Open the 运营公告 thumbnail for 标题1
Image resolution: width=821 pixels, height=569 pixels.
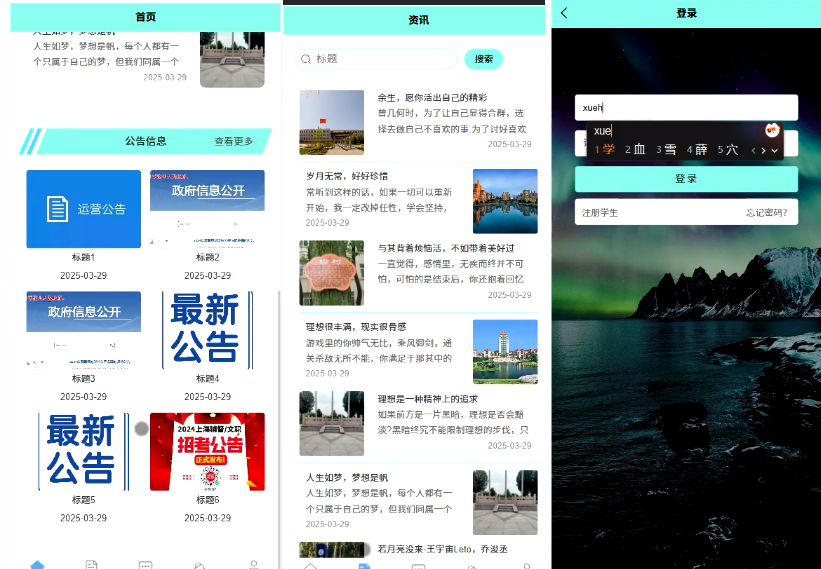(x=84, y=209)
